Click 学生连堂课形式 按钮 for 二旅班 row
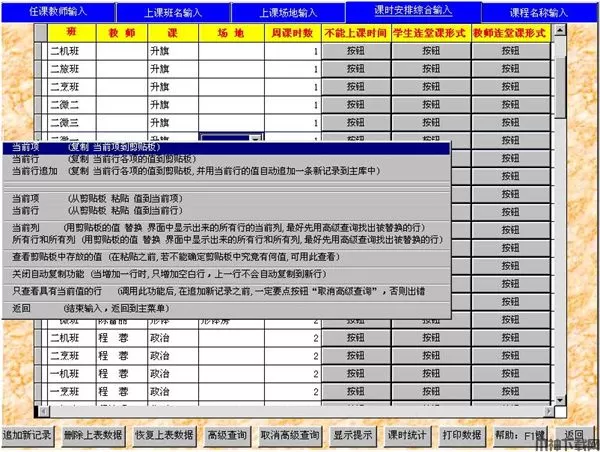The height and width of the screenshot is (452, 600). pos(431,69)
